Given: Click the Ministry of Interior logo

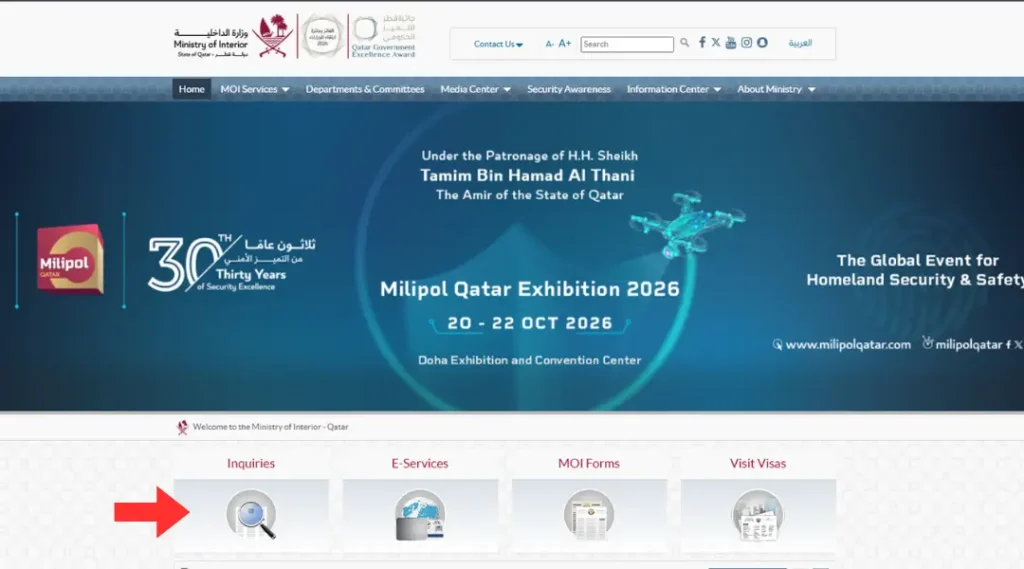Looking at the screenshot, I should pos(233,37).
